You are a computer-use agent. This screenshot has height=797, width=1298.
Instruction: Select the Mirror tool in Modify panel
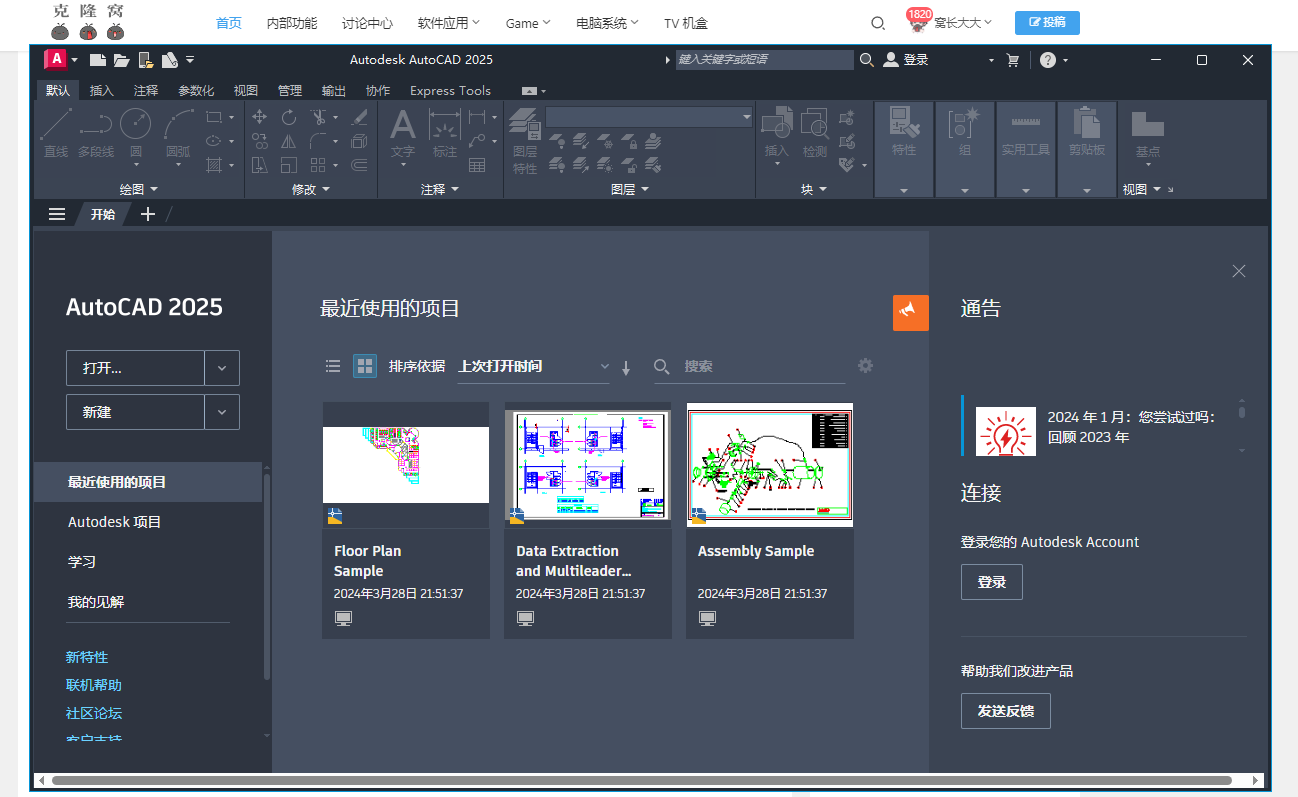pos(289,141)
